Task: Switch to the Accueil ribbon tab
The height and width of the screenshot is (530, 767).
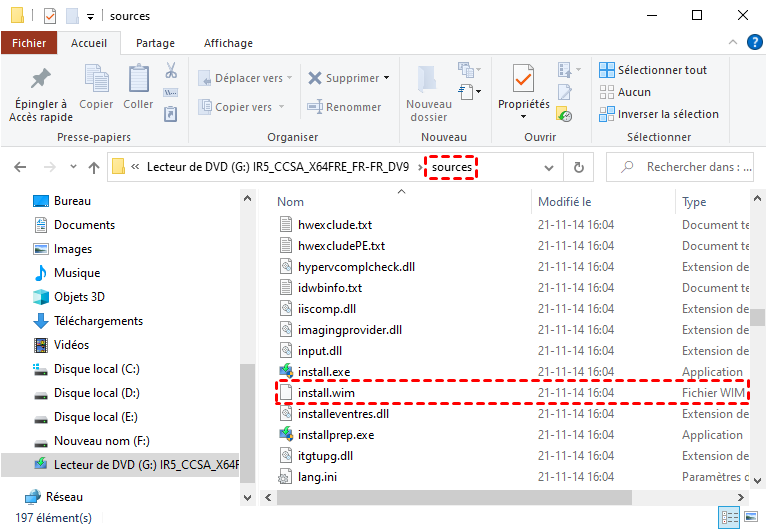Action: point(89,43)
